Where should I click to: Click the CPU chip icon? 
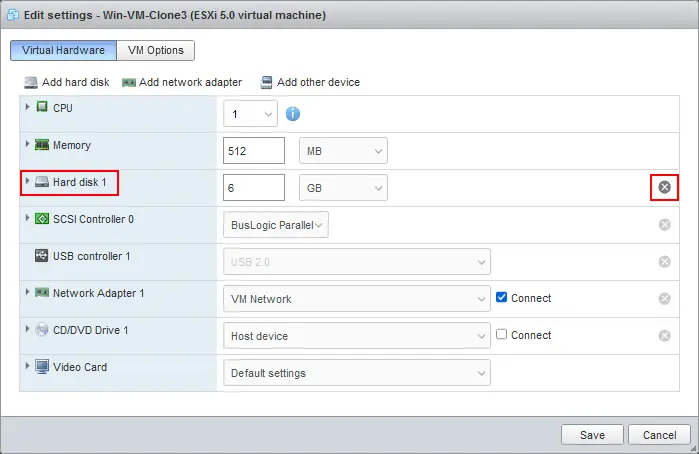pyautogui.click(x=42, y=107)
